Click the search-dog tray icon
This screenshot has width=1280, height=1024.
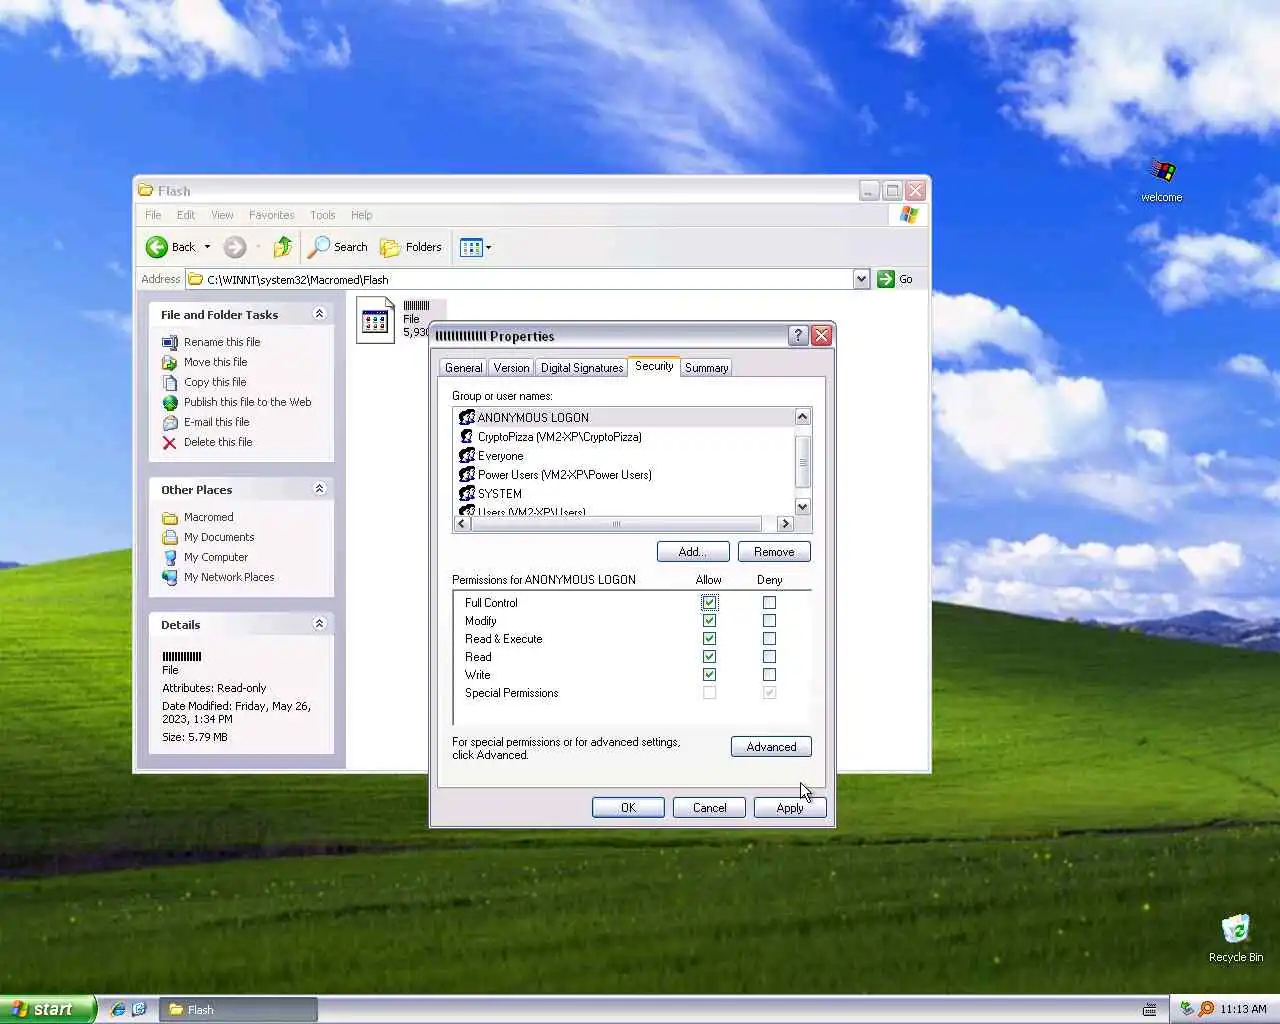(1206, 1009)
